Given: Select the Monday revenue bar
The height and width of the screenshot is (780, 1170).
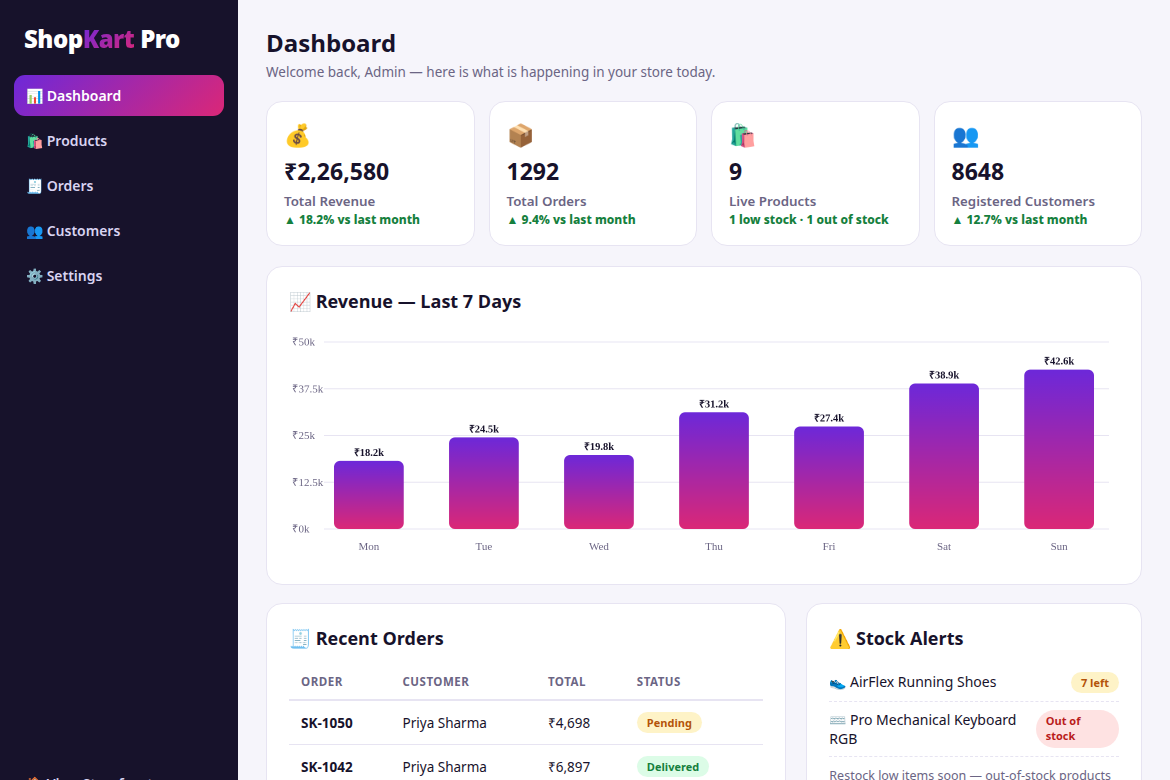Looking at the screenshot, I should [x=369, y=495].
